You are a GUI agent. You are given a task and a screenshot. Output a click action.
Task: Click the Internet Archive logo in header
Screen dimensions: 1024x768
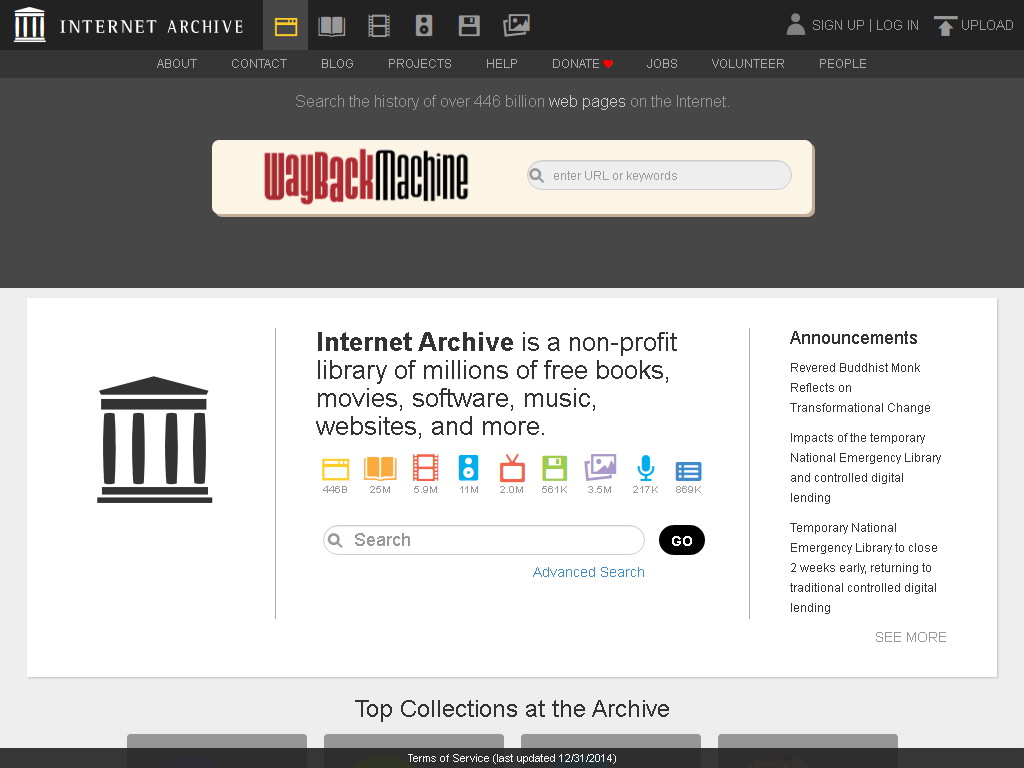[30, 25]
